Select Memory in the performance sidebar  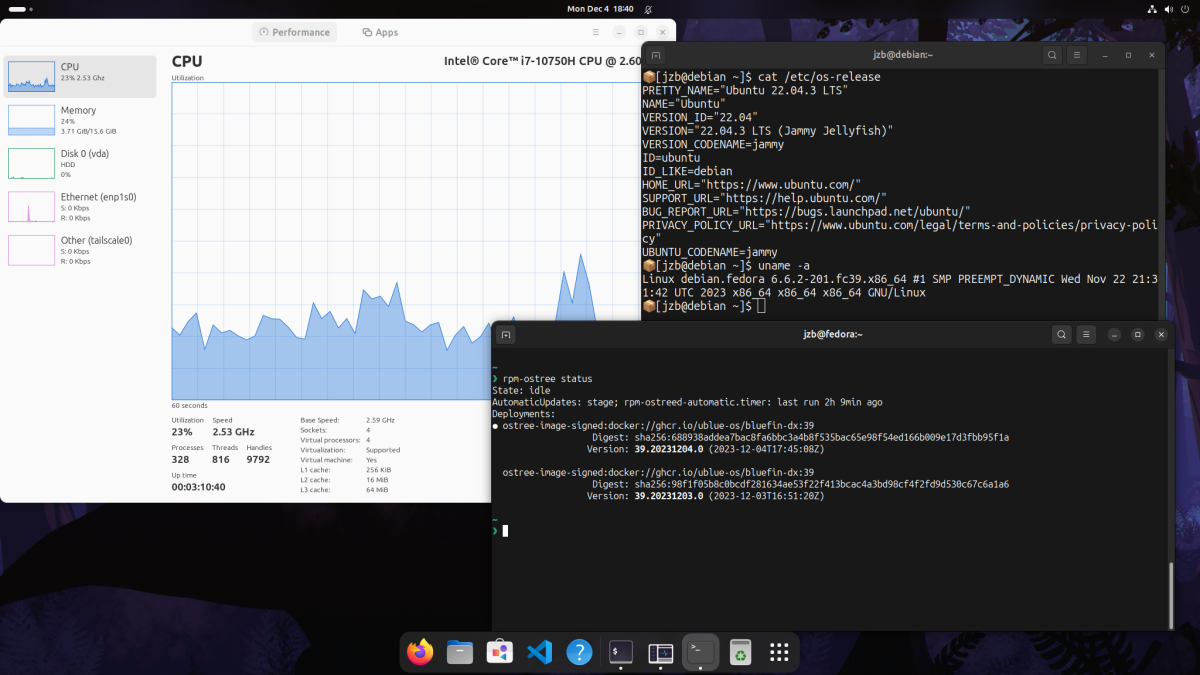click(x=80, y=120)
